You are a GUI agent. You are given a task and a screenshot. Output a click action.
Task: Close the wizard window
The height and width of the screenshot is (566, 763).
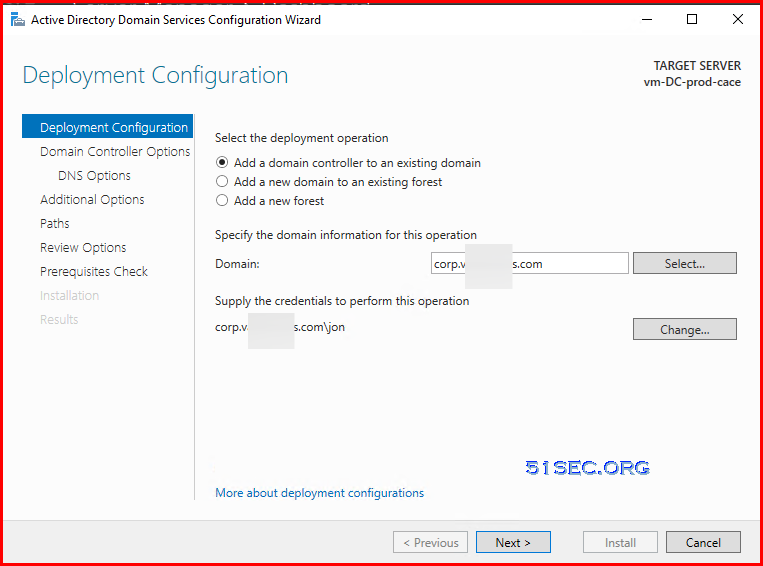click(x=738, y=19)
